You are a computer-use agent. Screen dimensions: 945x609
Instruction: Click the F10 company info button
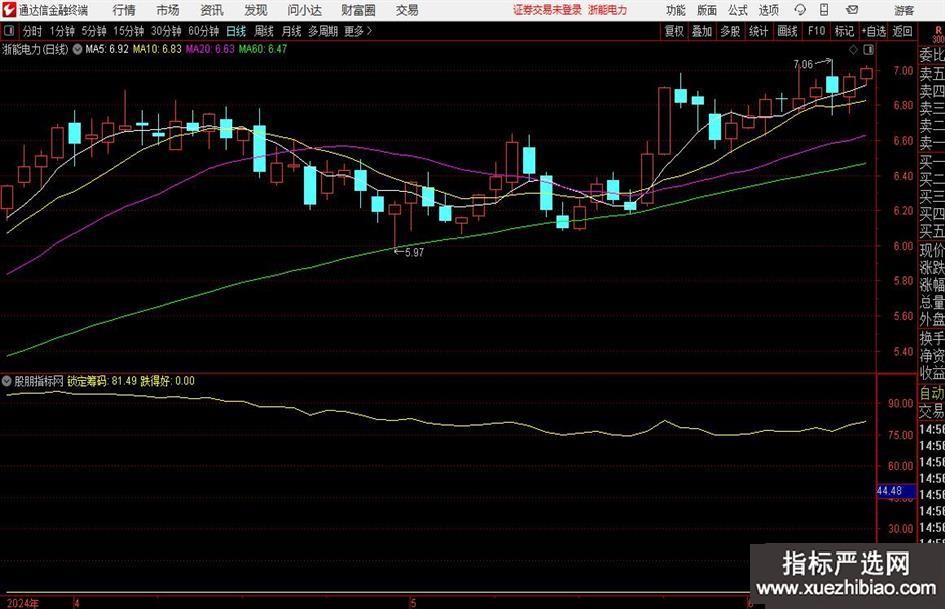coord(817,31)
